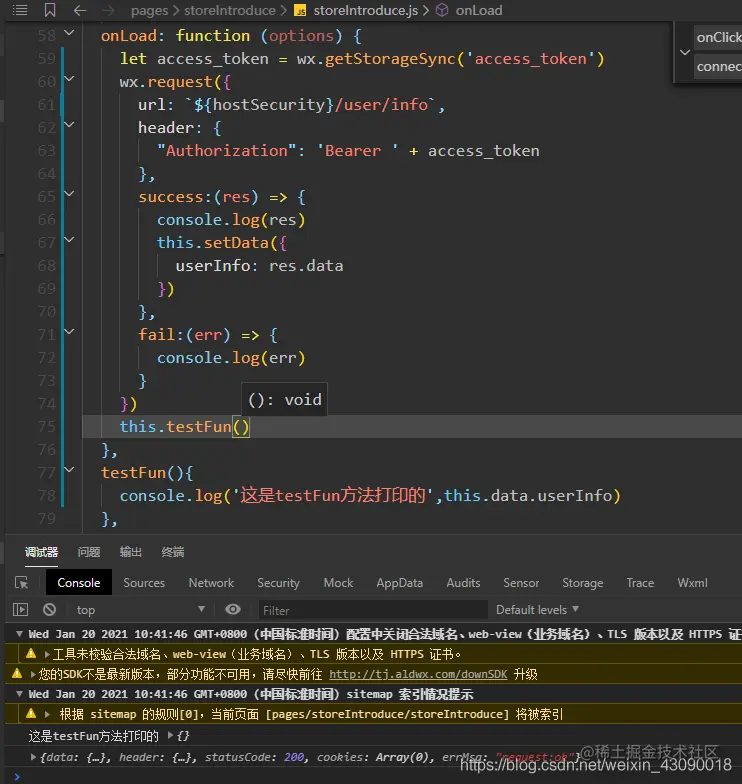Collapse fold arrow at line 62 header
This screenshot has height=784, width=742.
point(70,124)
